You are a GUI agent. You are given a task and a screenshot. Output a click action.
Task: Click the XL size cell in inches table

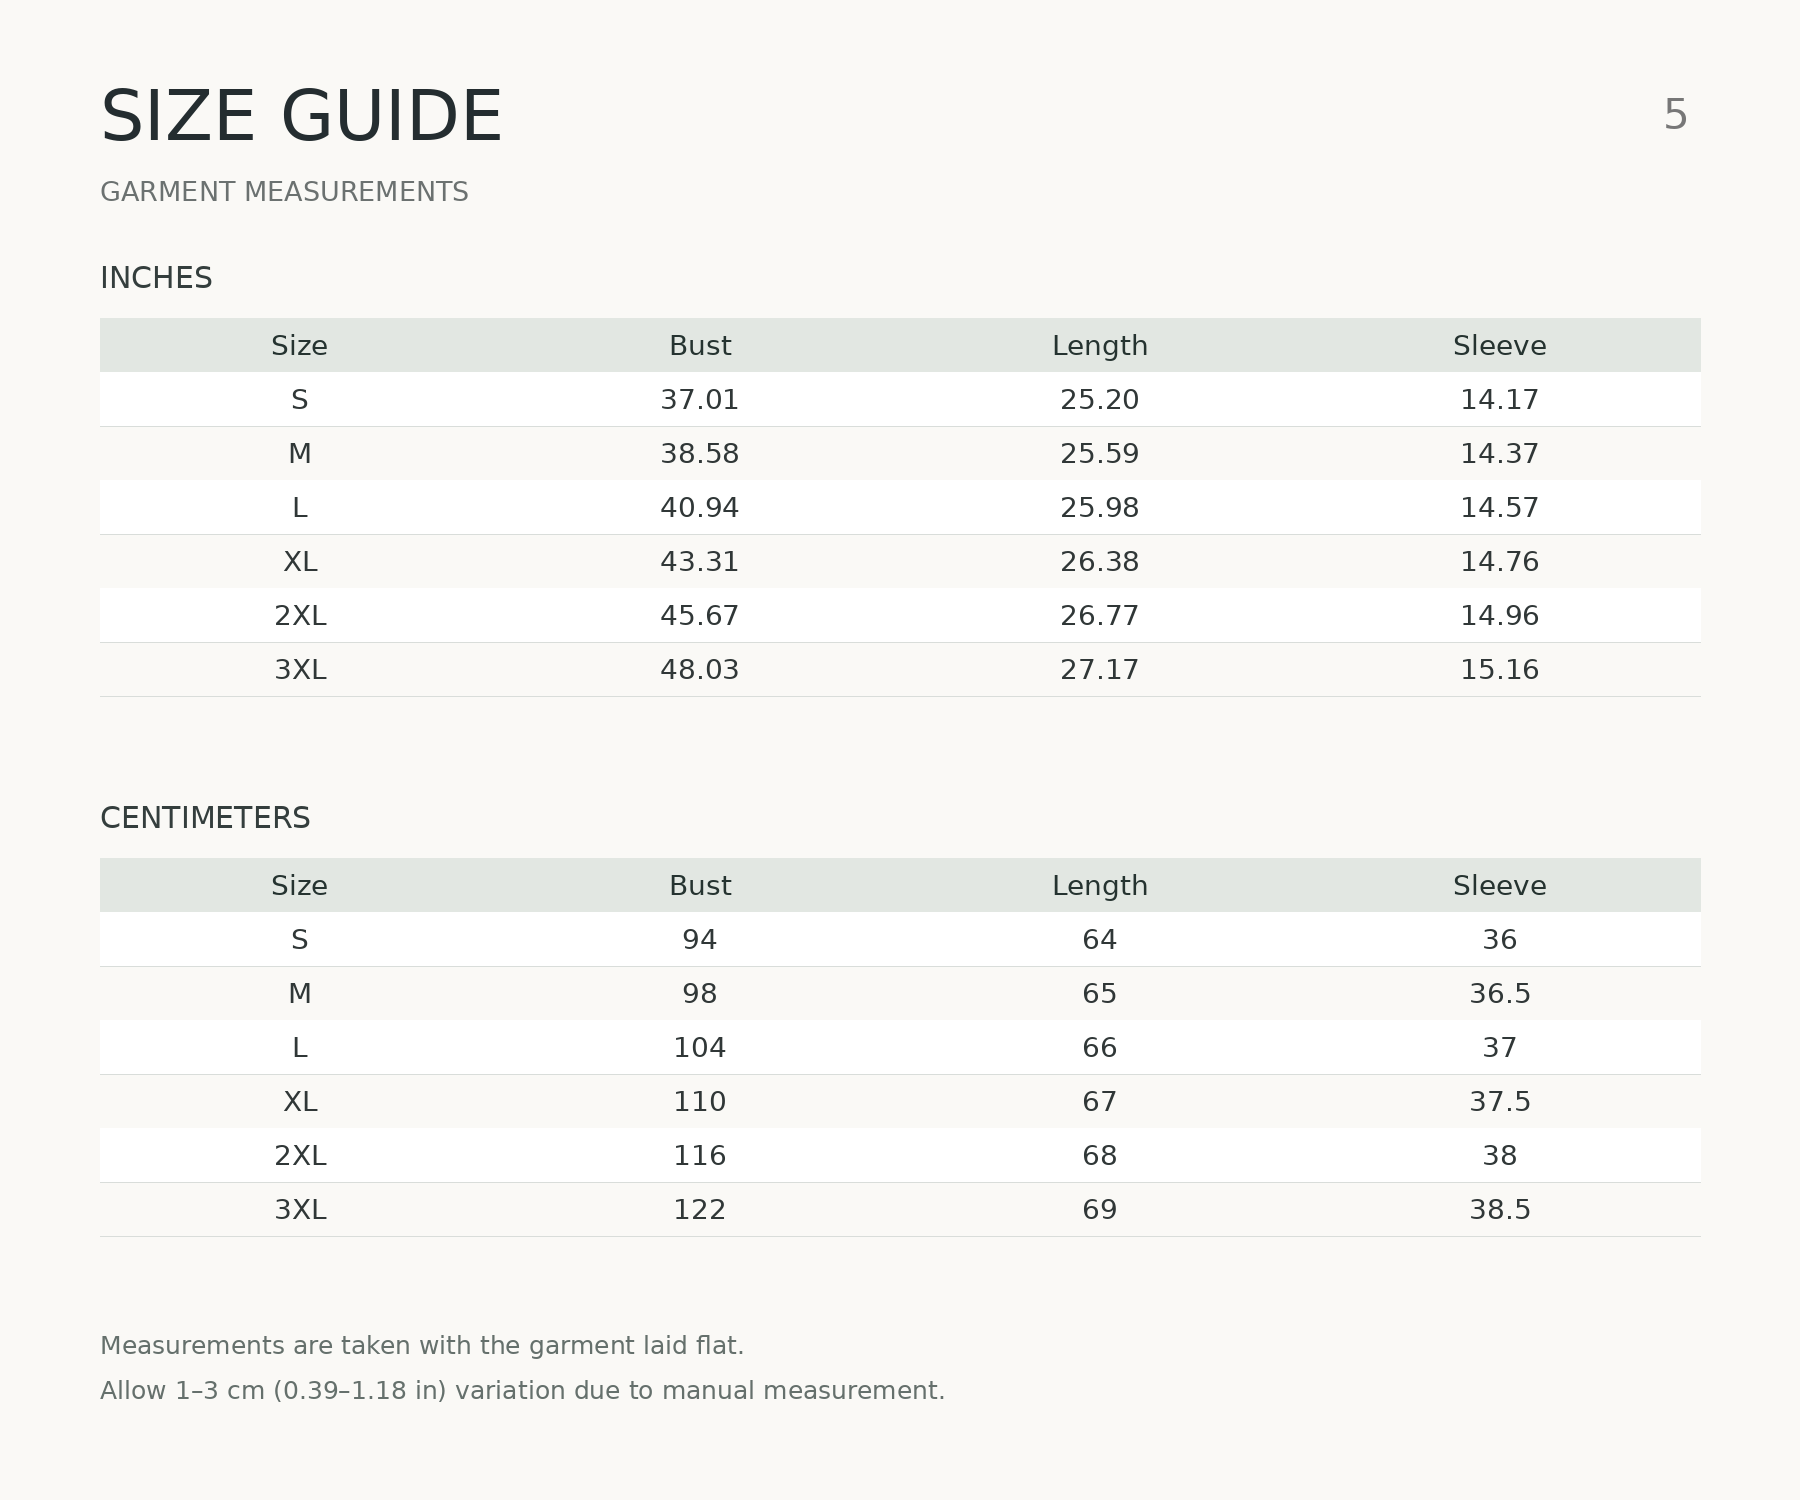click(x=300, y=562)
